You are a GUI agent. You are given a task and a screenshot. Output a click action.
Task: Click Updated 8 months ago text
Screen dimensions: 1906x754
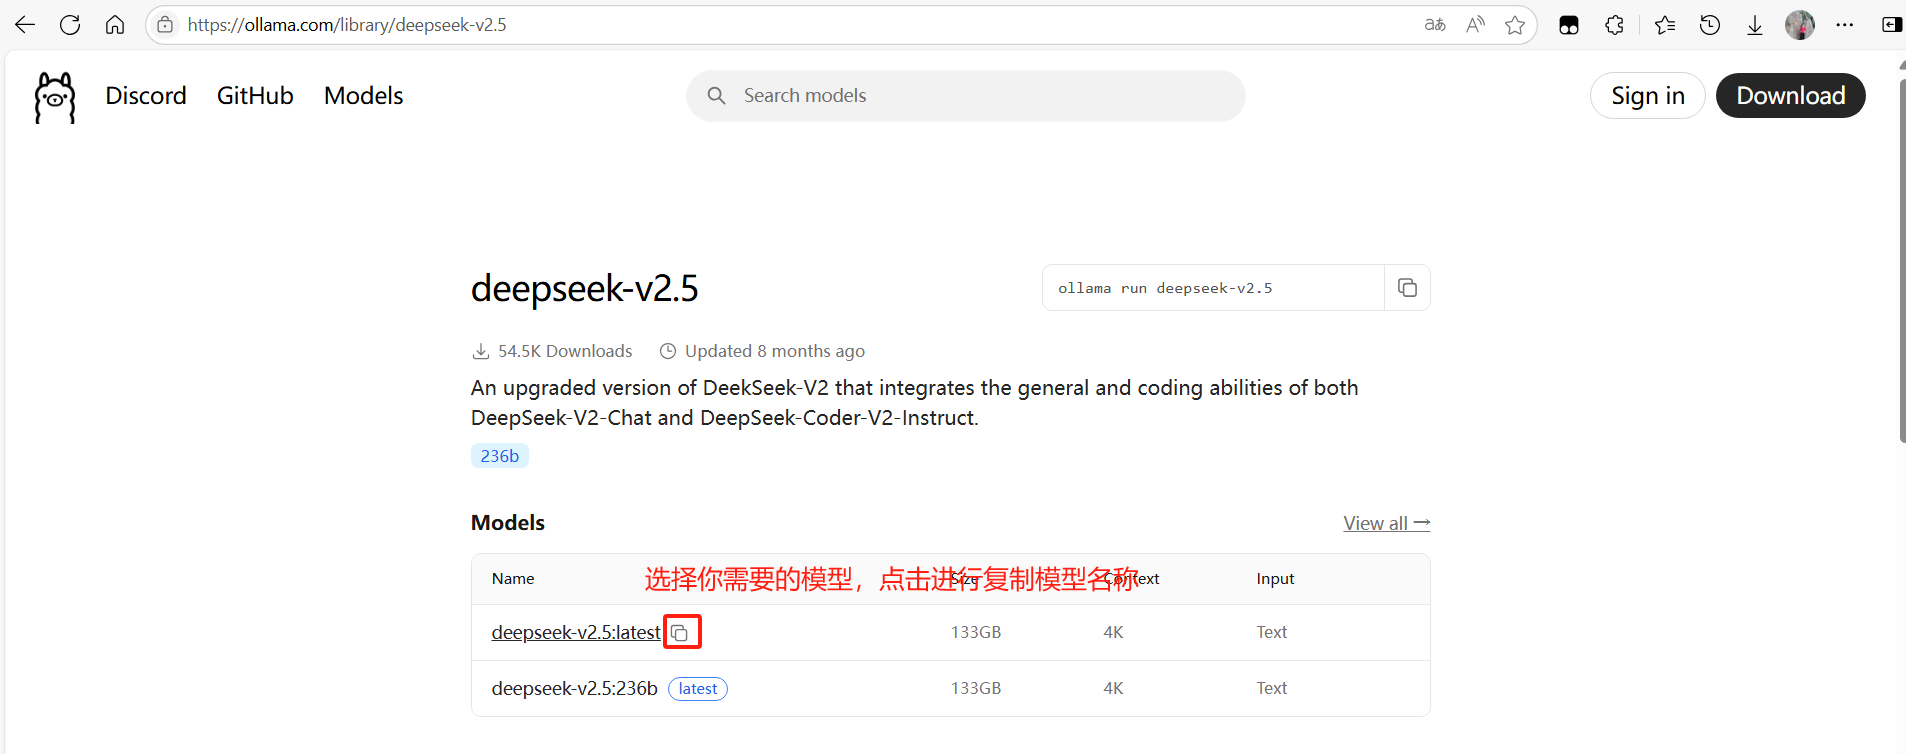[775, 351]
